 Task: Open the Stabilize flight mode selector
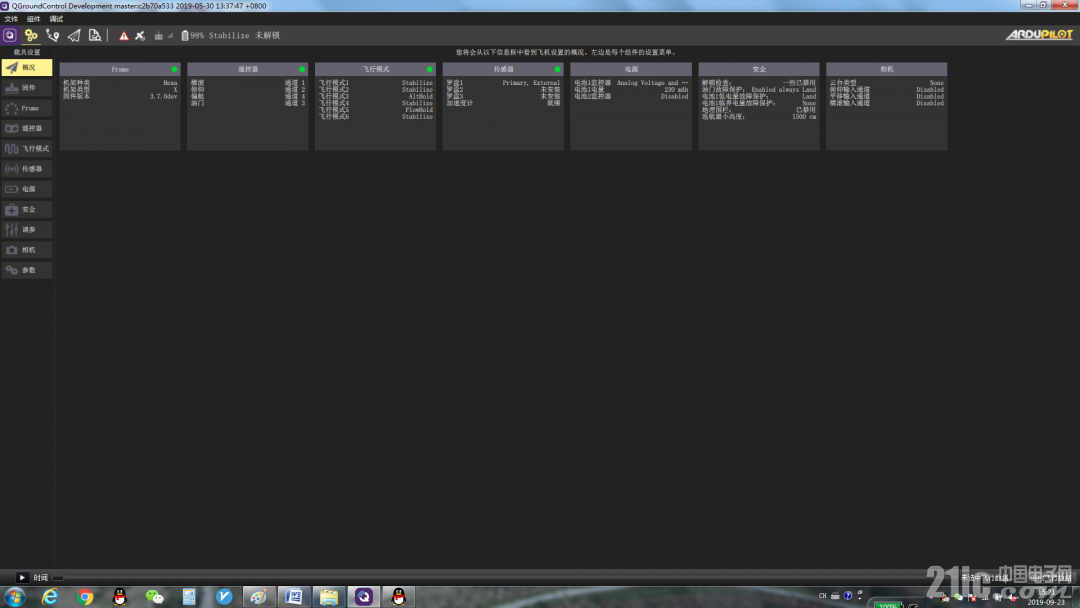[x=229, y=36]
